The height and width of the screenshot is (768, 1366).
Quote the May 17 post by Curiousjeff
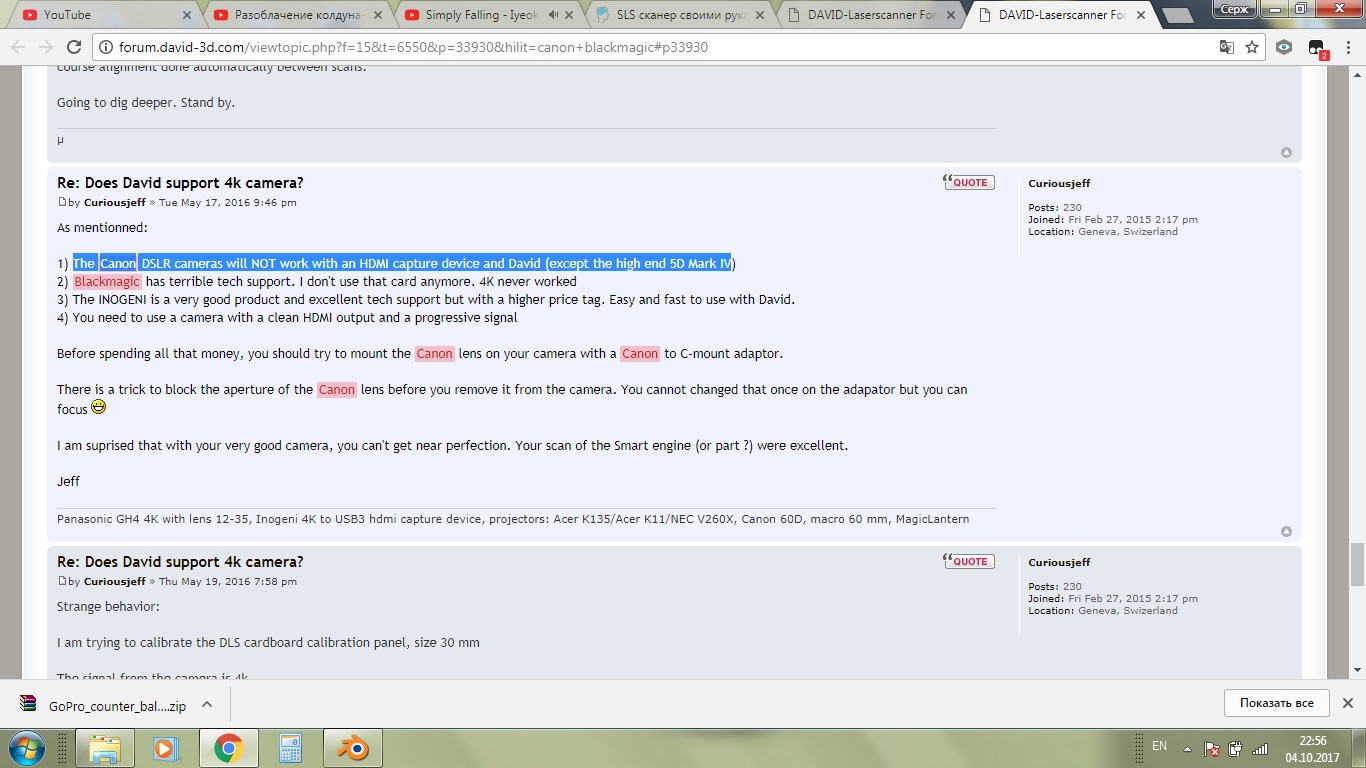(x=969, y=182)
